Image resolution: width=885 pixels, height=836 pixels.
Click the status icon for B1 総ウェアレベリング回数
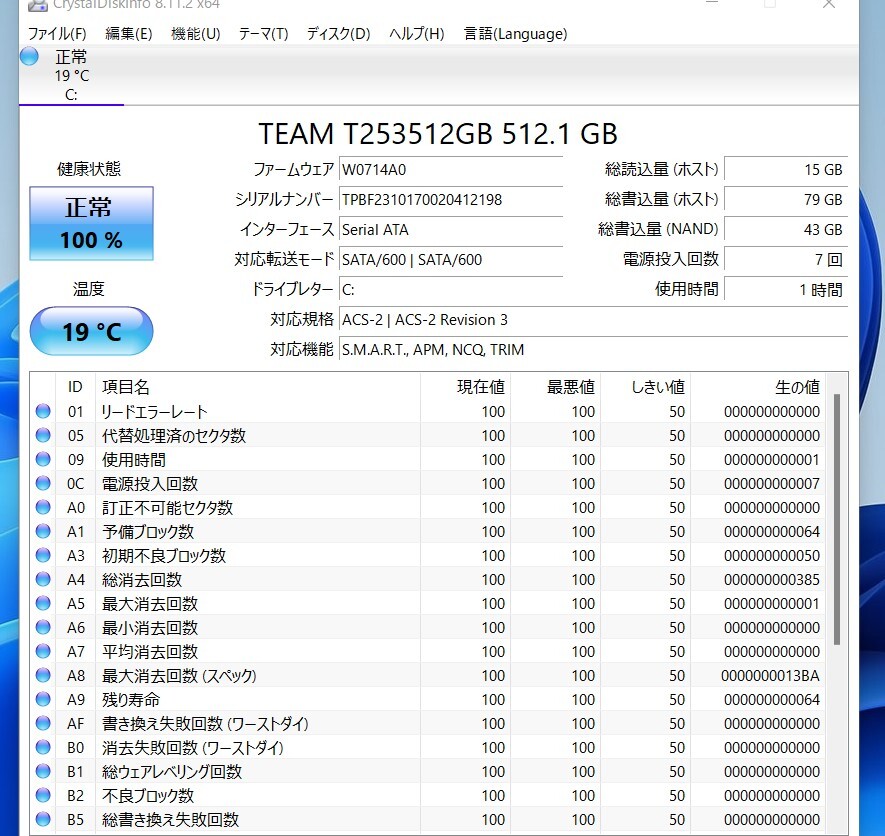(43, 771)
